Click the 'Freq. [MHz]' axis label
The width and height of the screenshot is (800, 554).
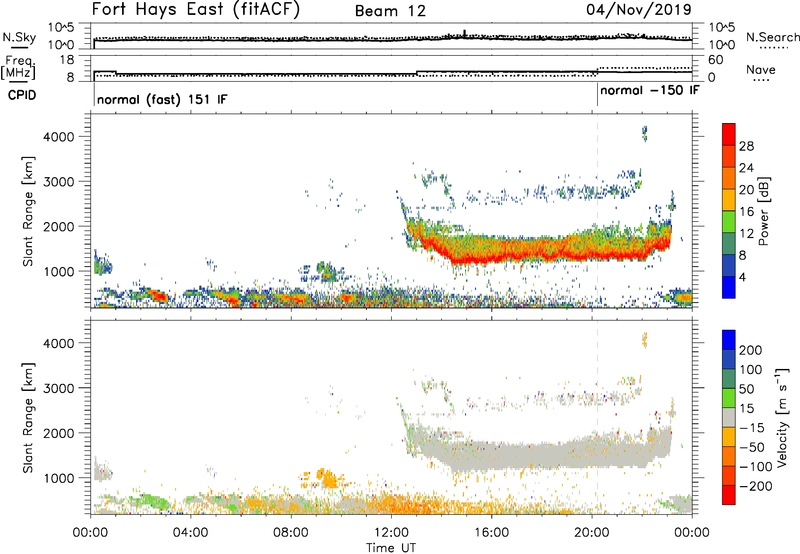click(x=18, y=67)
